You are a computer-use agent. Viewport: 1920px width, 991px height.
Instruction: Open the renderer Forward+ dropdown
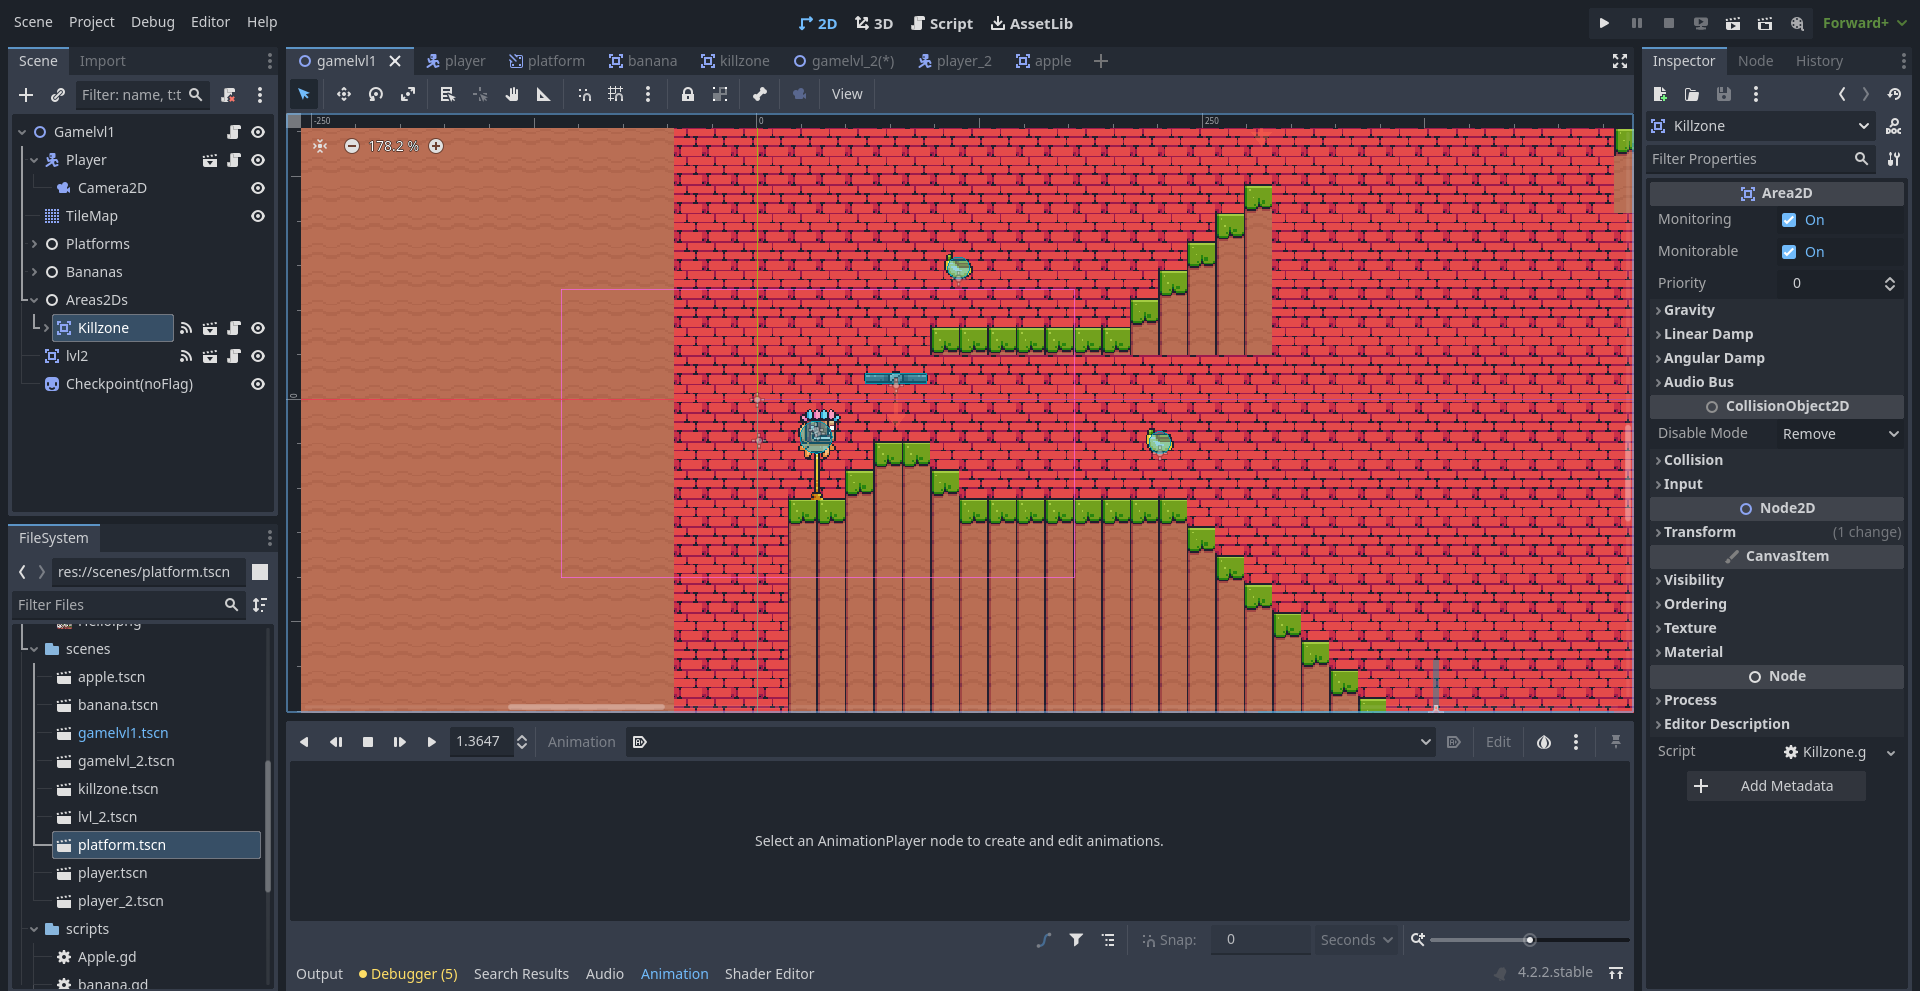pos(1865,23)
